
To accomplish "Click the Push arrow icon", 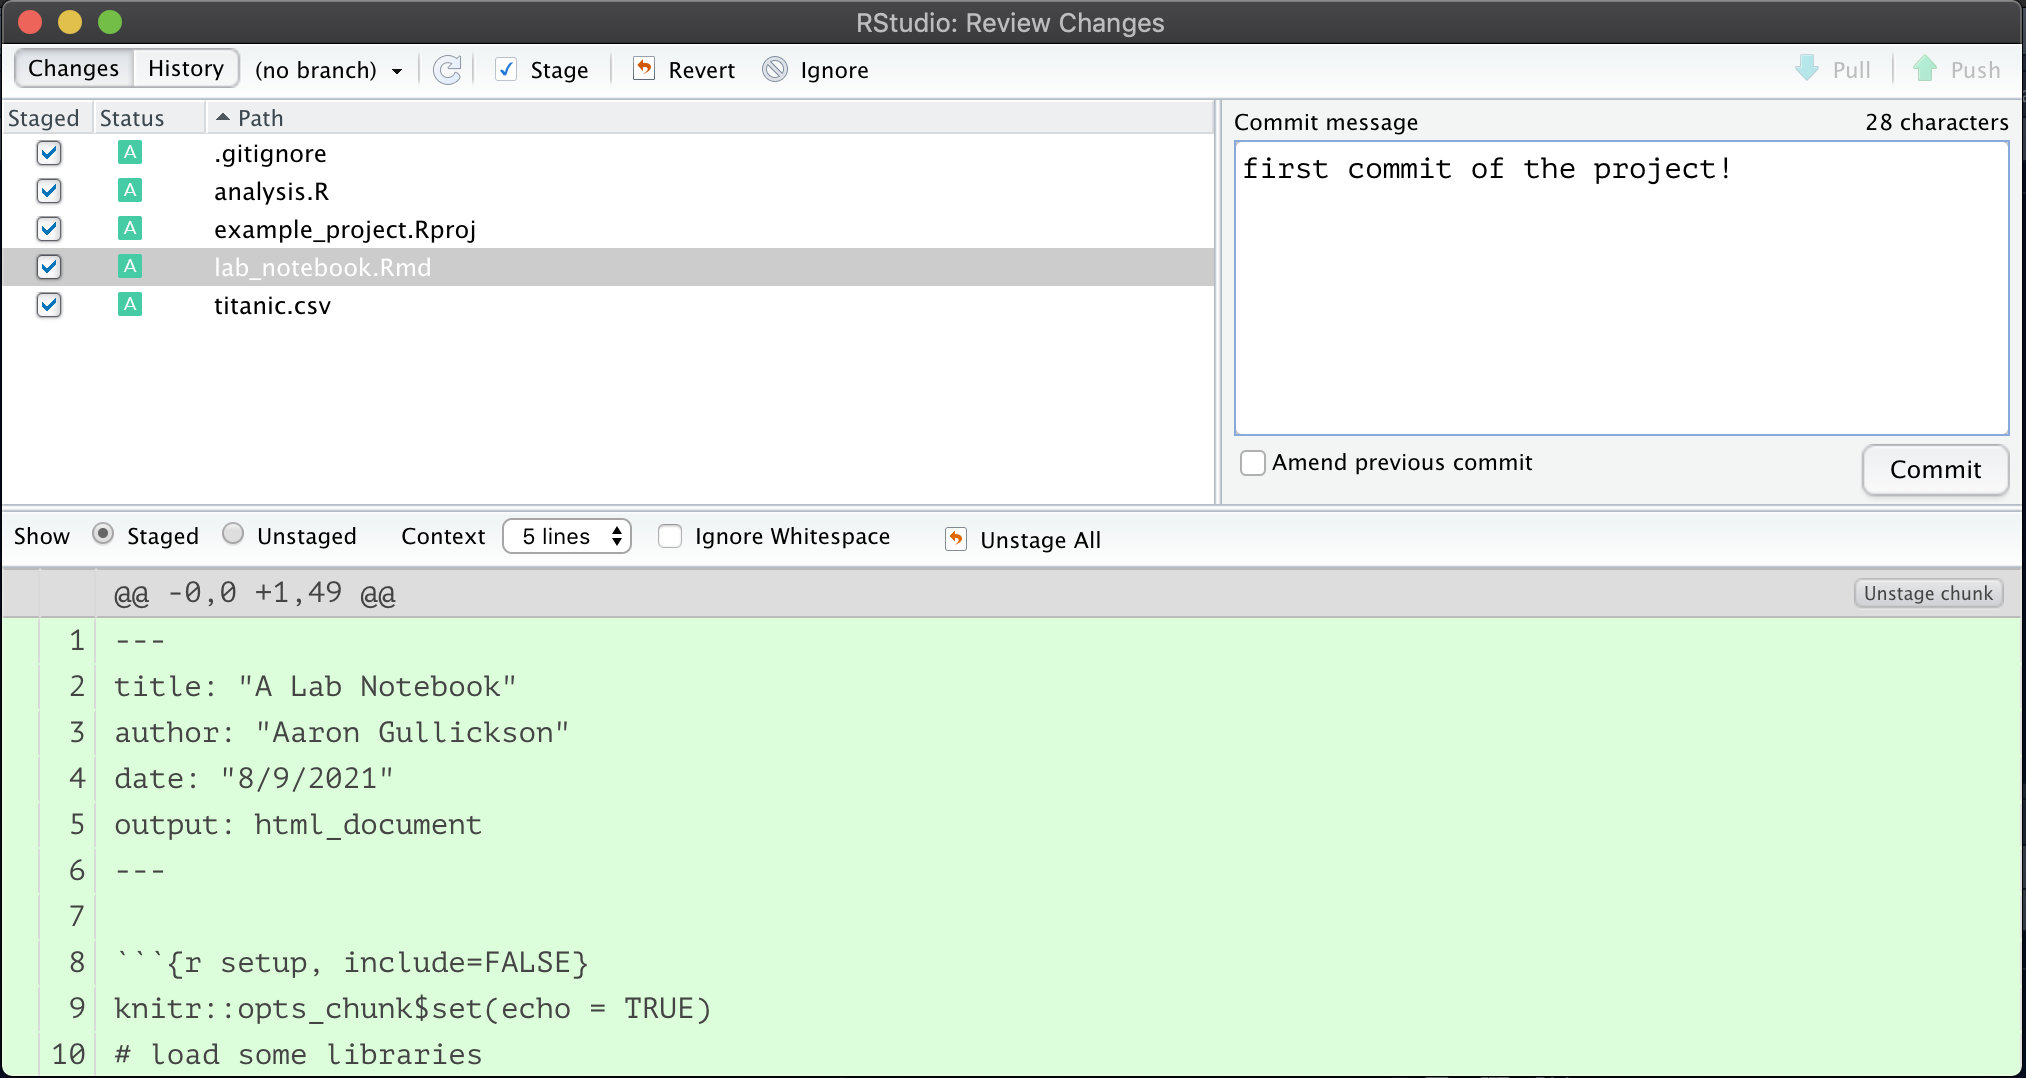I will coord(1925,69).
